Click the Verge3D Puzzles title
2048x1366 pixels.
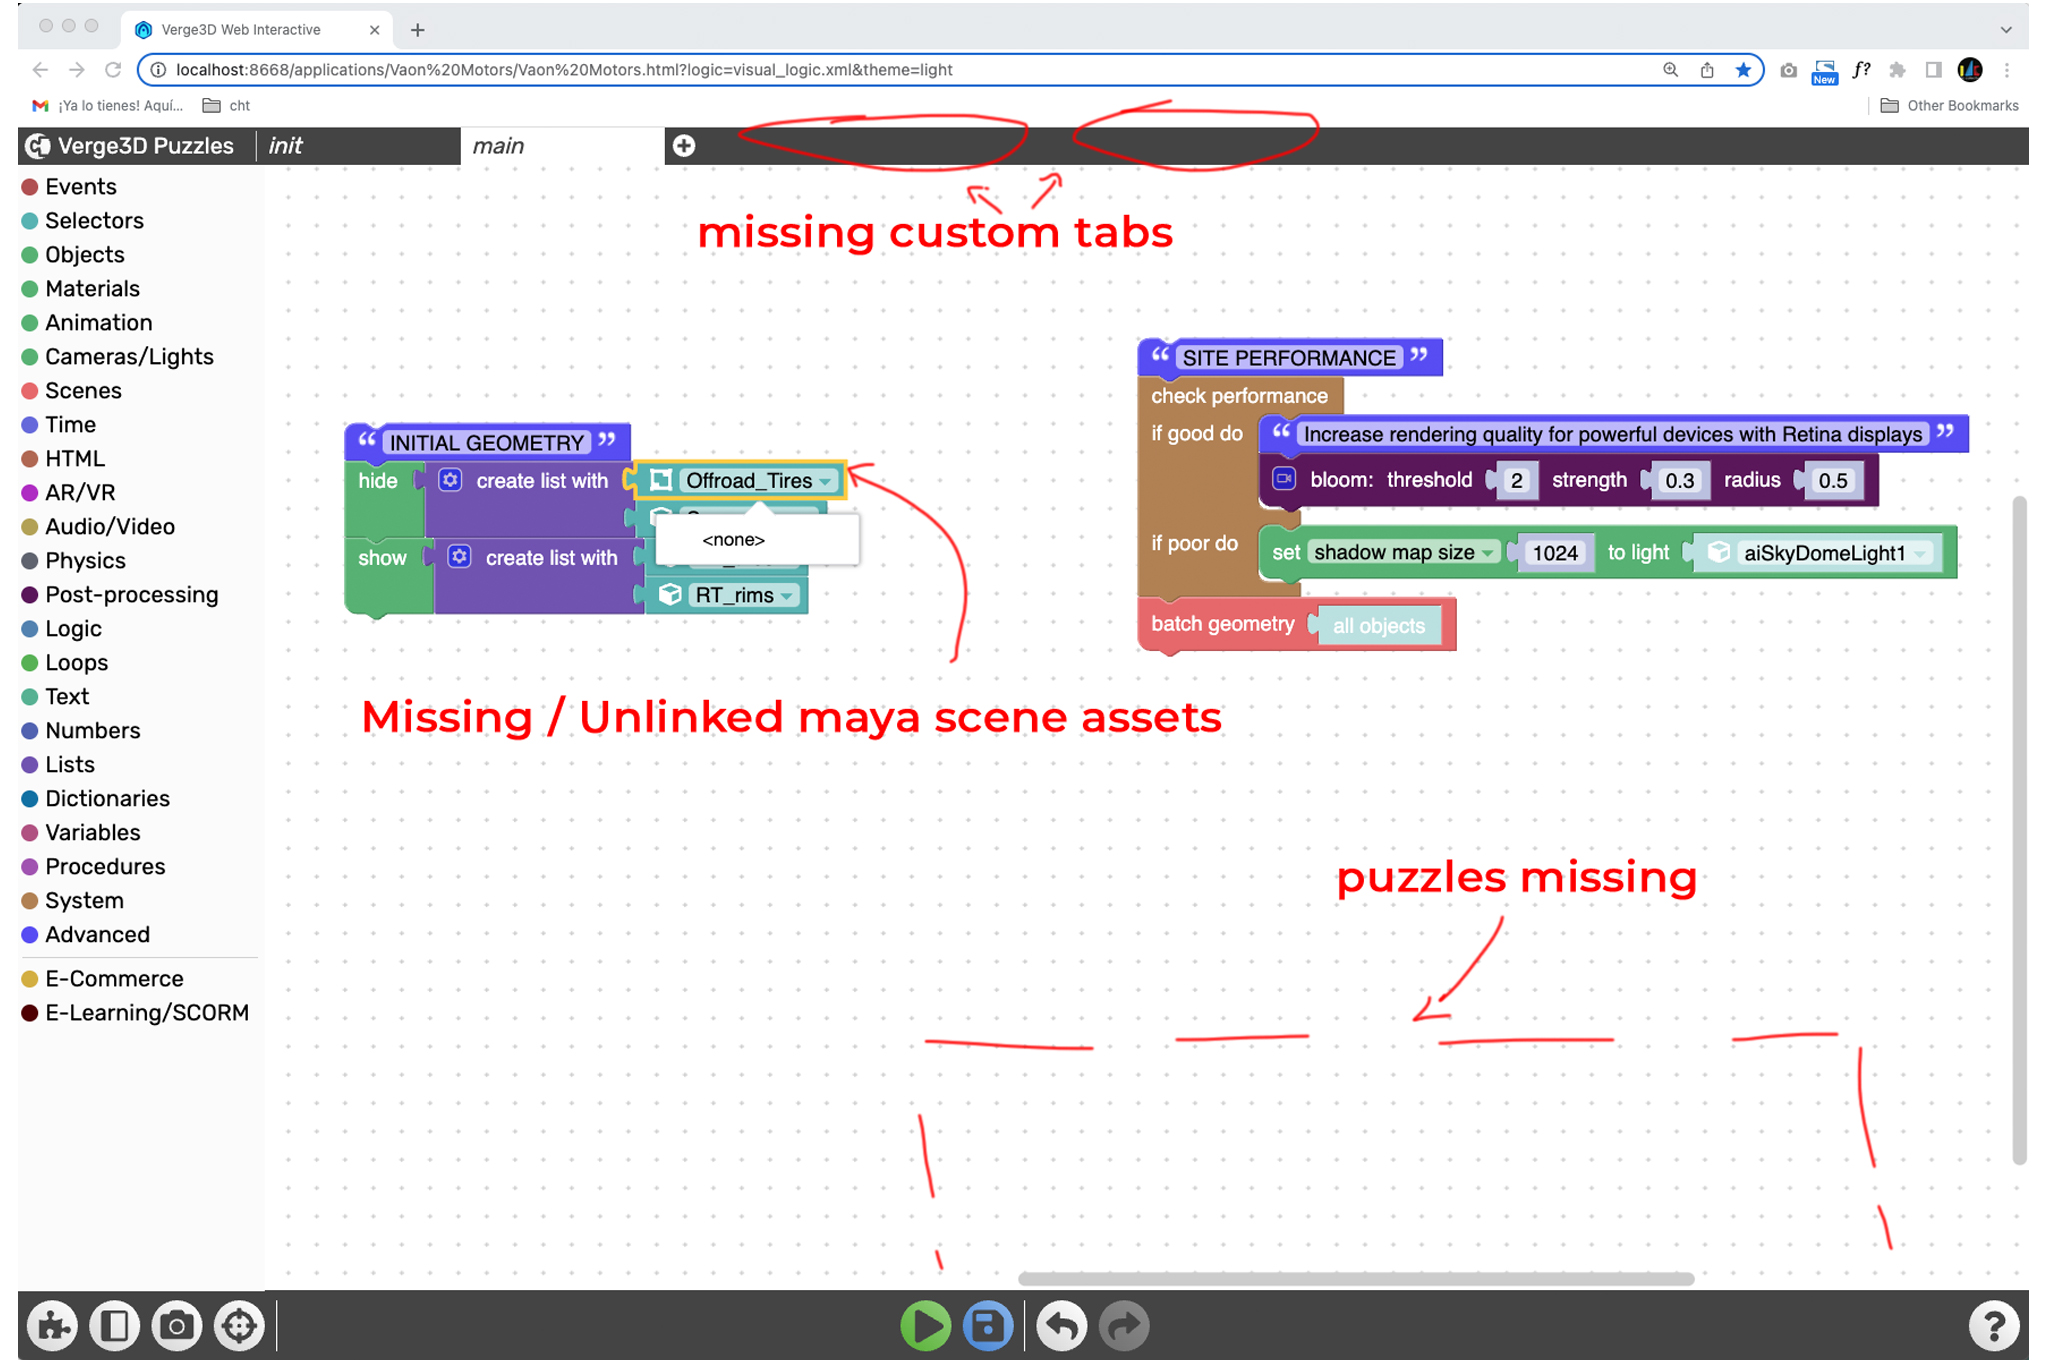145,146
